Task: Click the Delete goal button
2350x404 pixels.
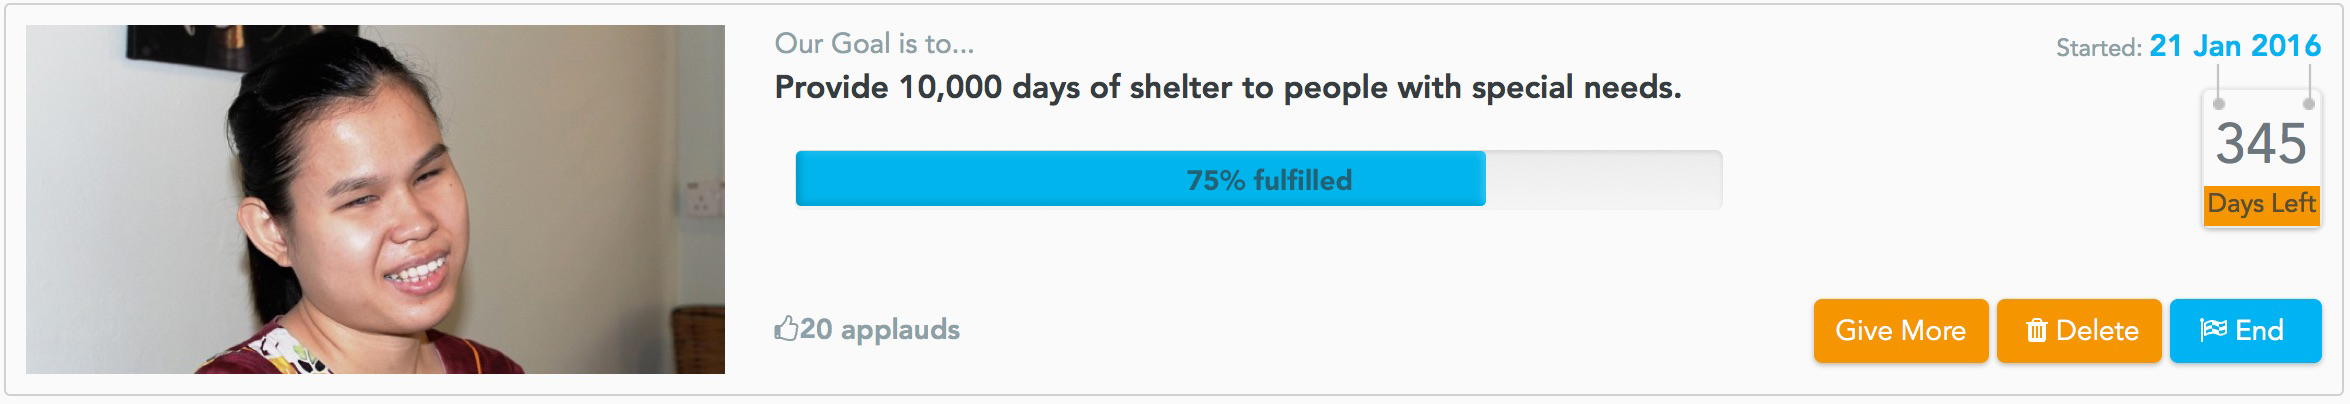Action: [x=2079, y=330]
